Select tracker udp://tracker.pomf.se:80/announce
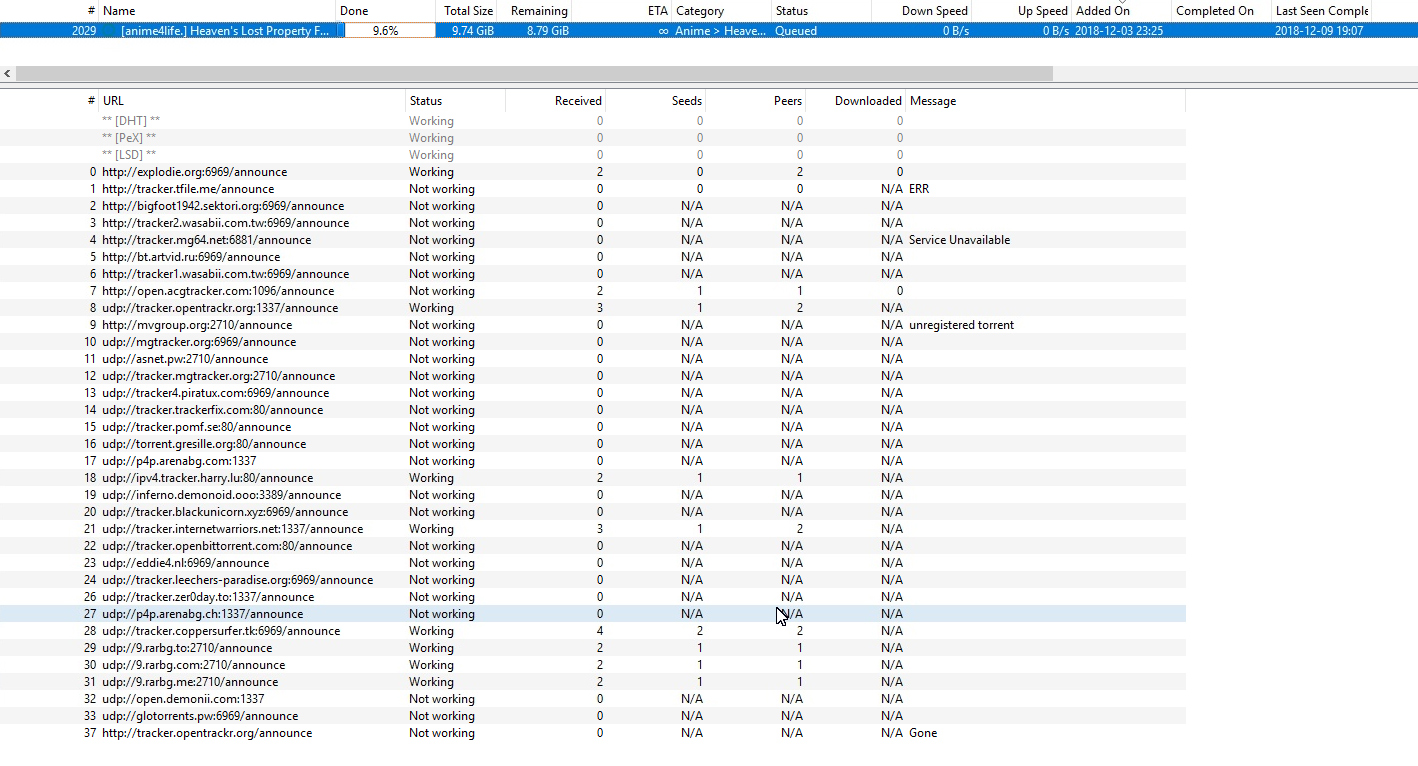1418x766 pixels. (x=593, y=427)
